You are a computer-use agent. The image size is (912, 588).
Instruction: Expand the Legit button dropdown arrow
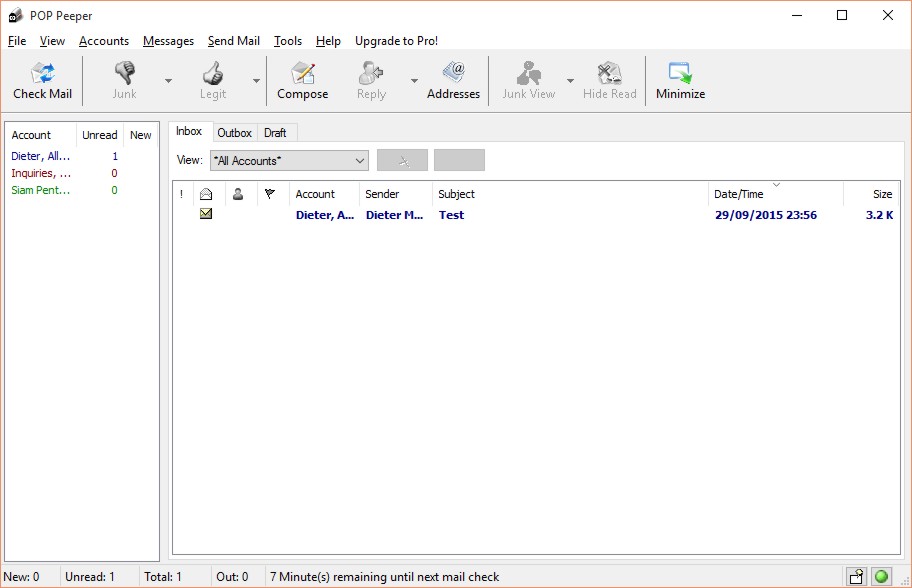256,81
